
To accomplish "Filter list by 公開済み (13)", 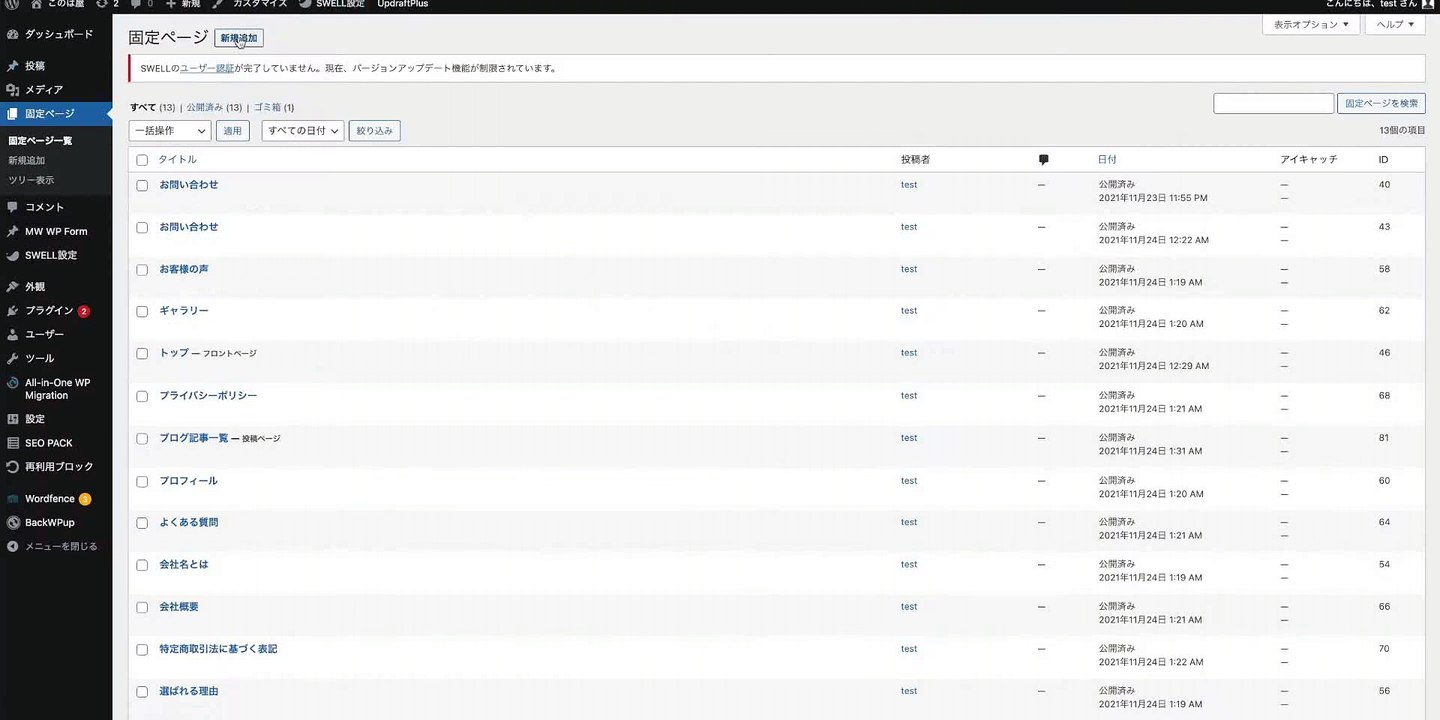I will pos(214,107).
